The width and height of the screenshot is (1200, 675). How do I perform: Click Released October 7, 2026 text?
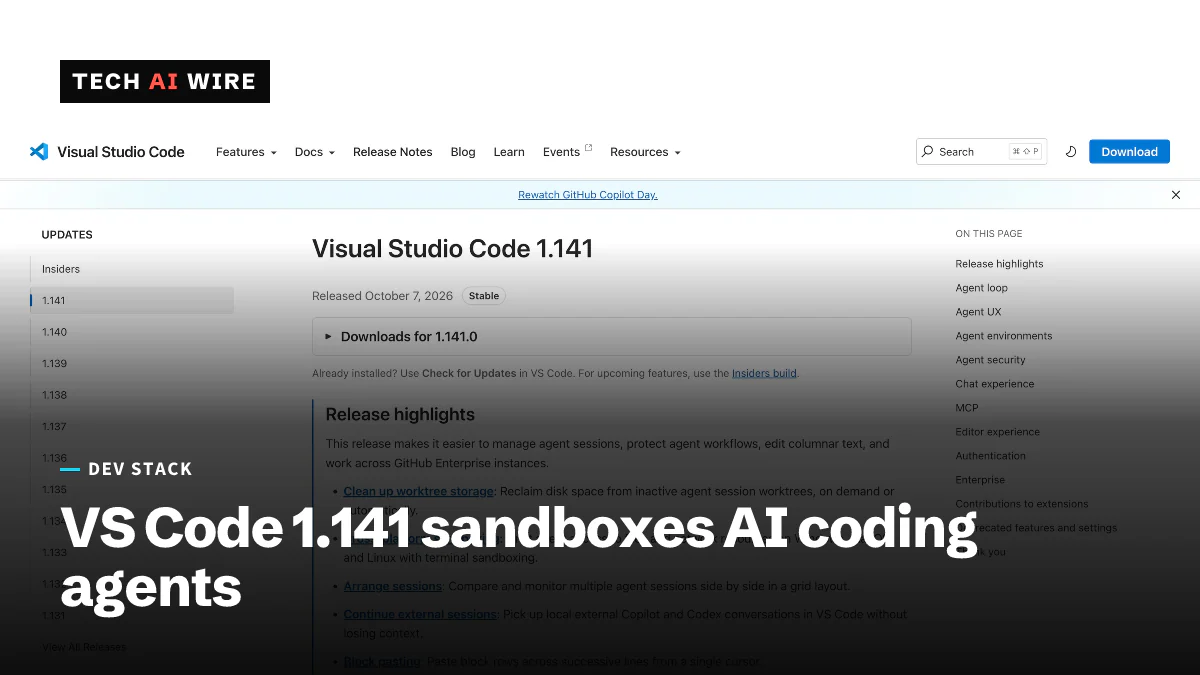(x=382, y=296)
